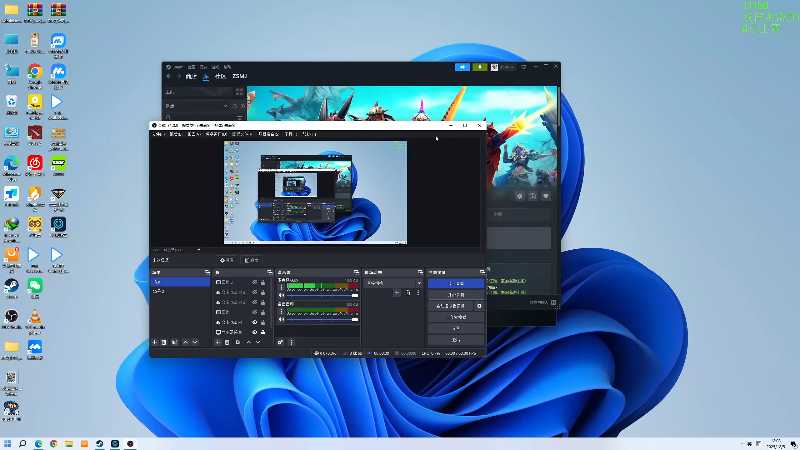Viewport: 800px width, 450px height.
Task: Adjust Mic/Aux volume slider
Action: point(322,295)
